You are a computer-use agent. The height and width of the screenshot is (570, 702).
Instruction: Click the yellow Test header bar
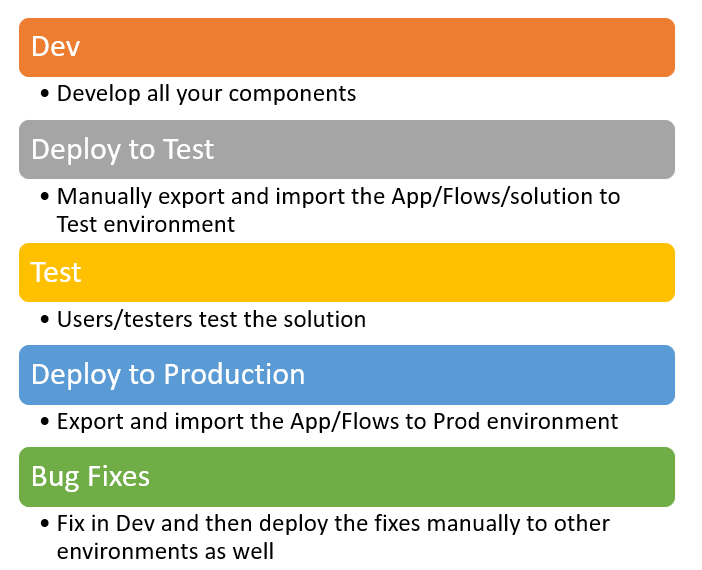346,272
